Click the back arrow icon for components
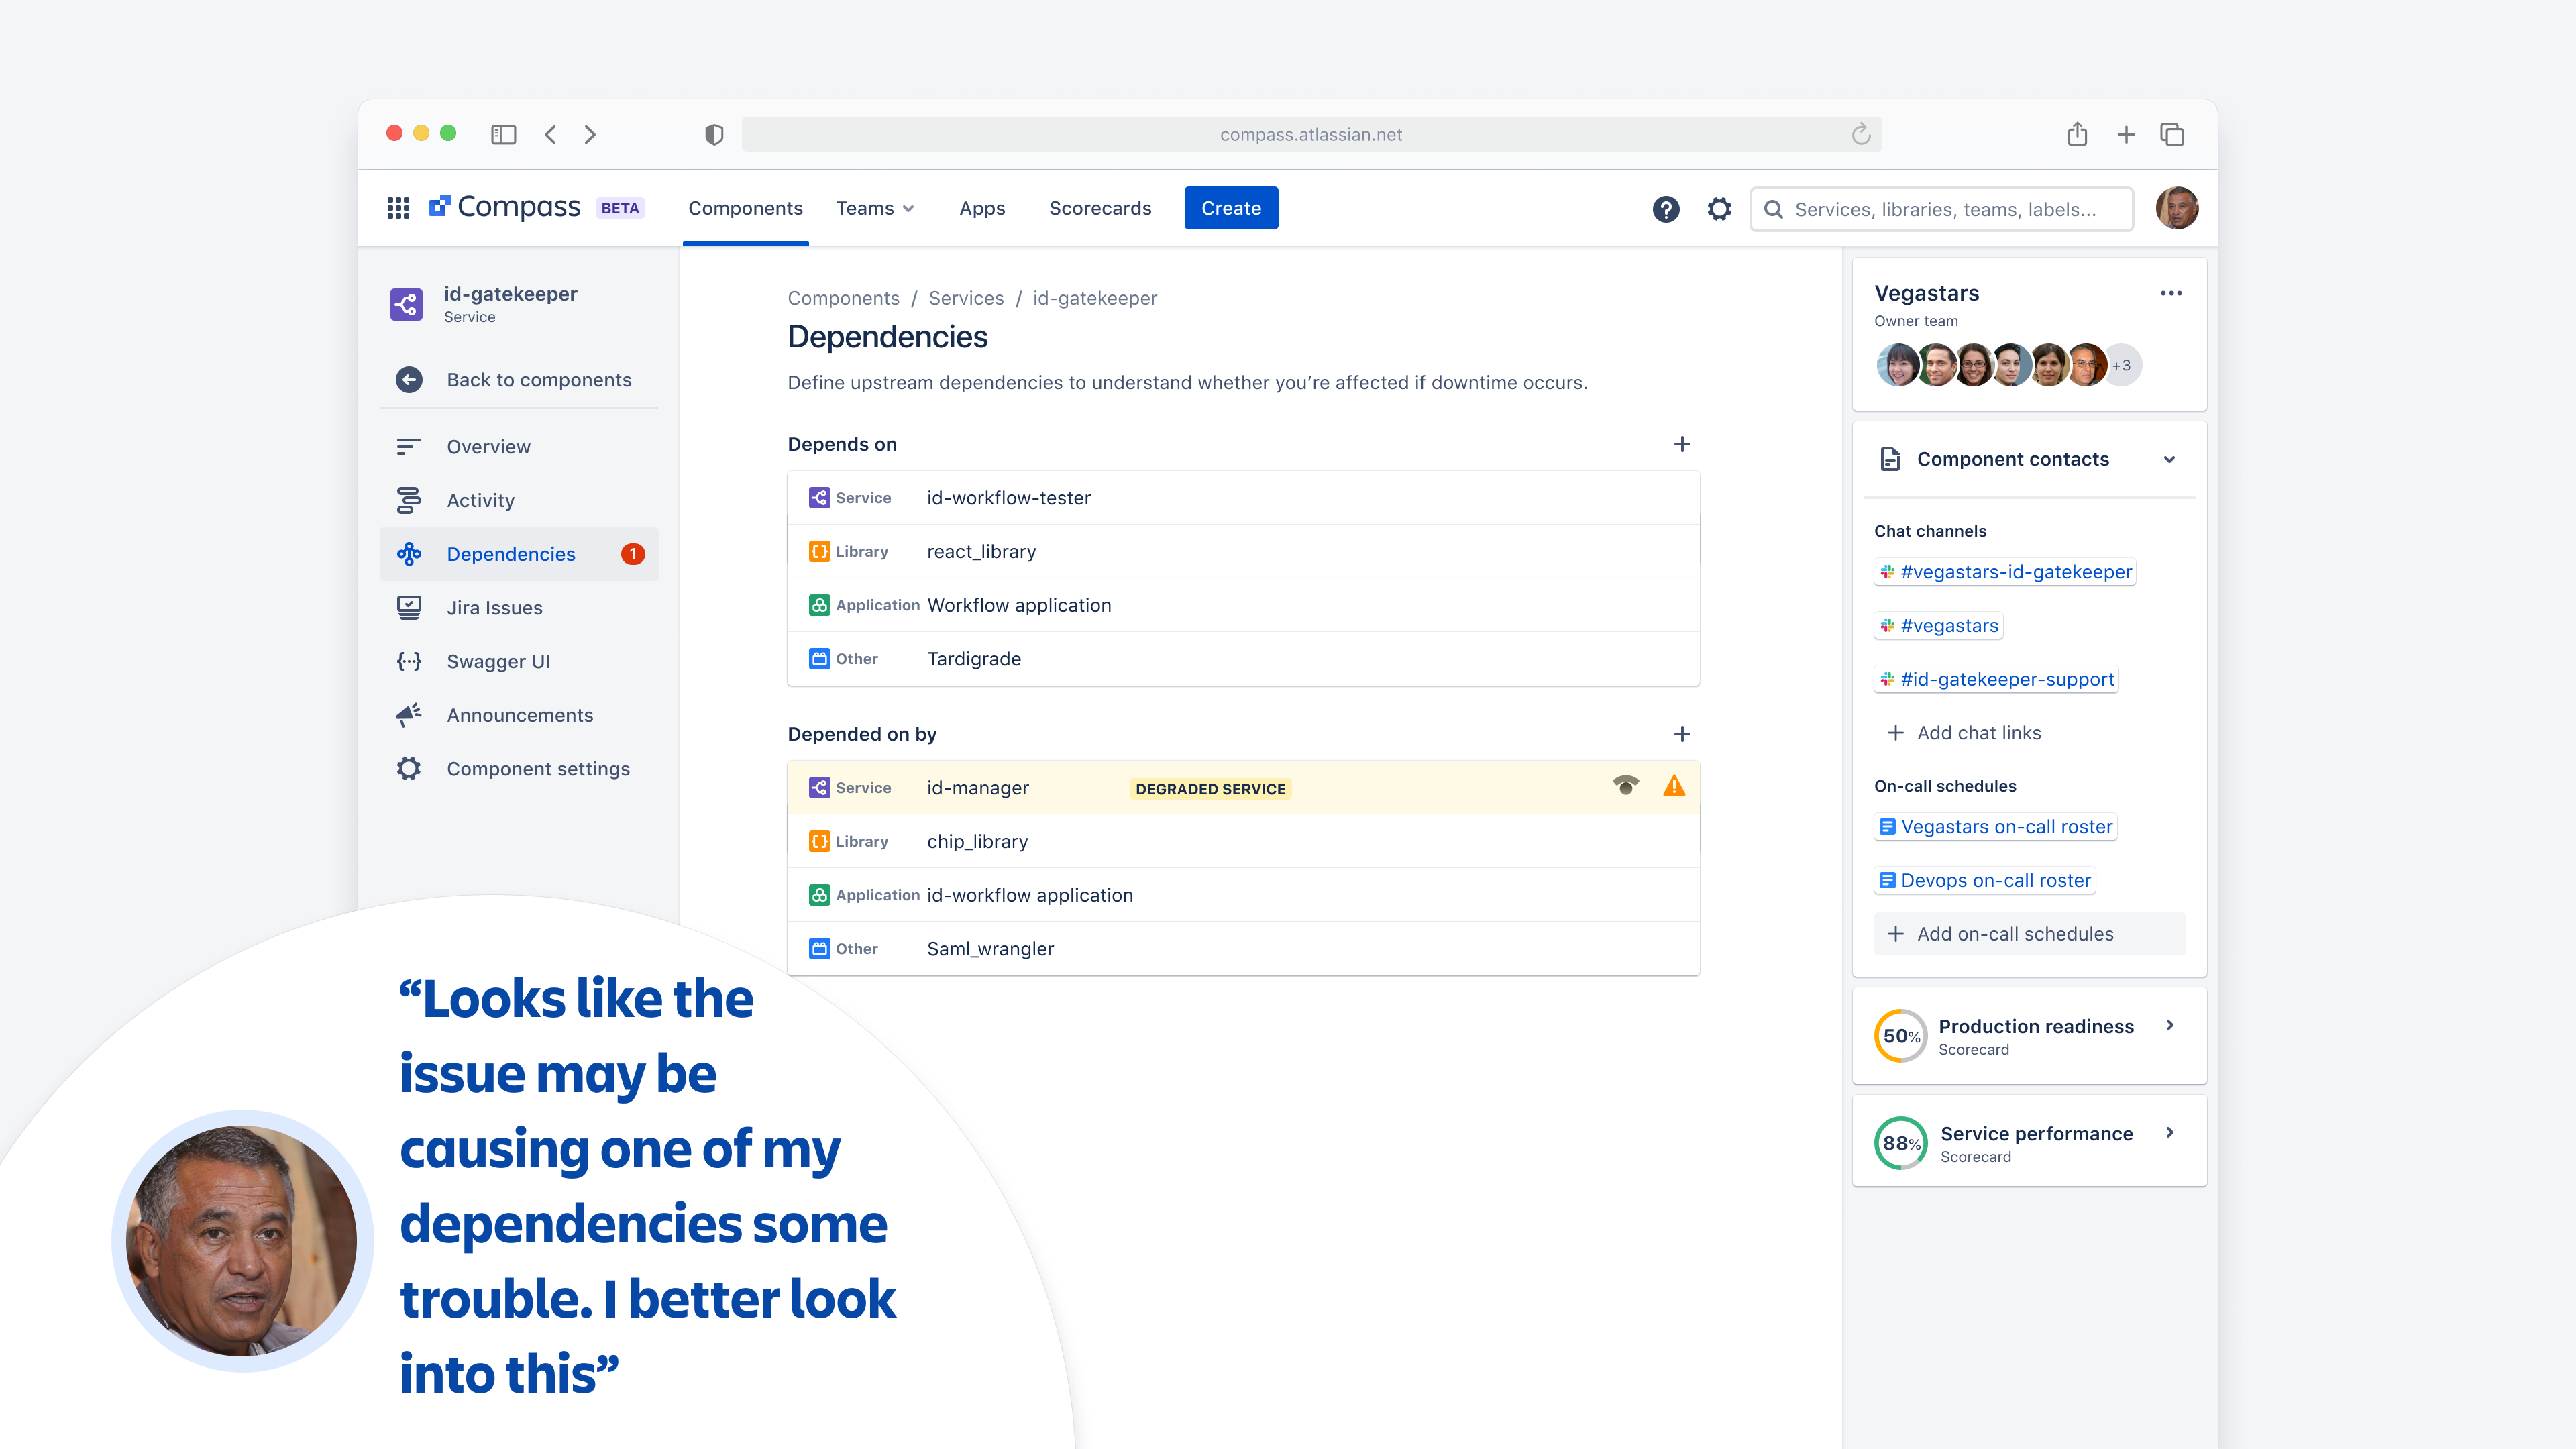Viewport: 2576px width, 1449px height. (409, 380)
